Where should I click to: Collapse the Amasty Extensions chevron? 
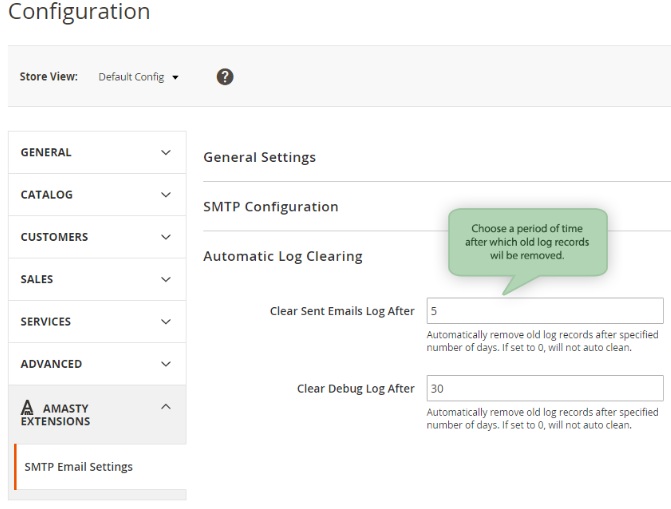(166, 407)
